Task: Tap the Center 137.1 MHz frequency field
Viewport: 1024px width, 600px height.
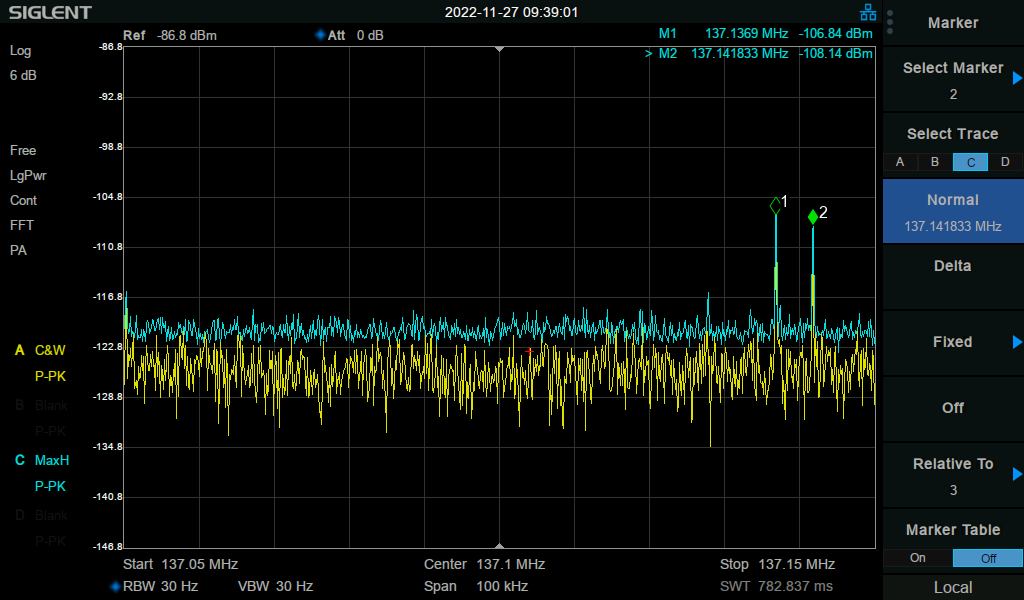Action: coord(484,564)
